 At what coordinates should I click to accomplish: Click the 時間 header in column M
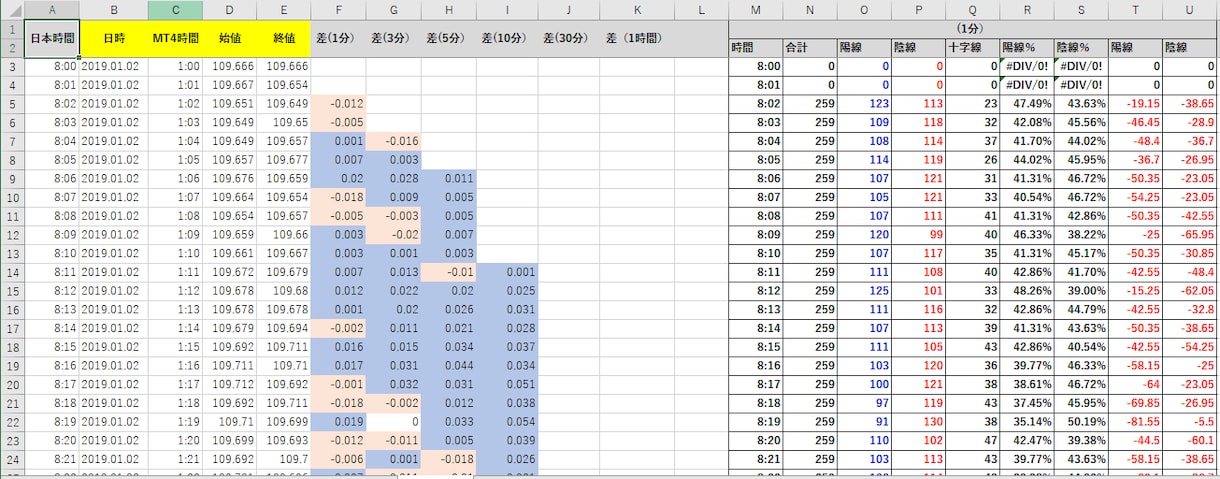click(x=755, y=47)
